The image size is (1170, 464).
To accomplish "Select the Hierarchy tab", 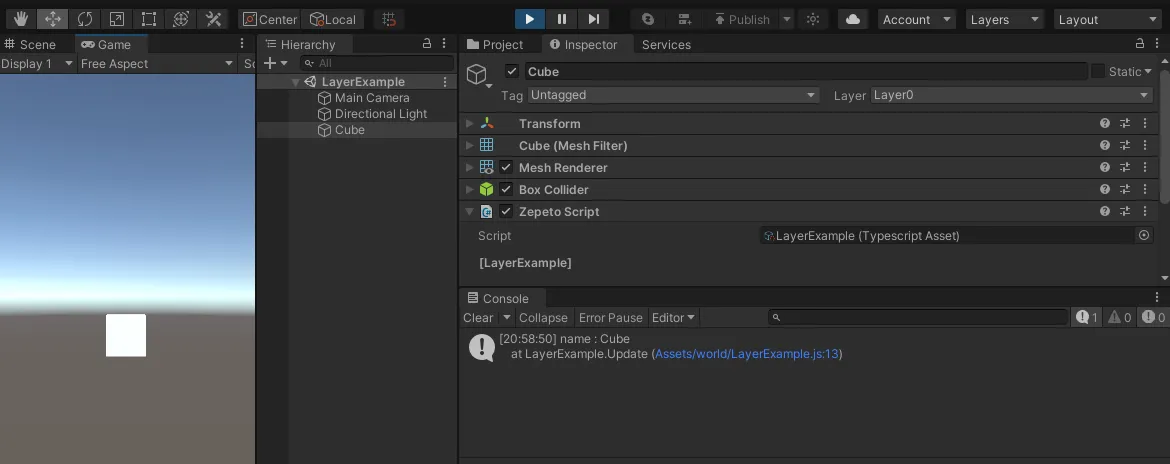I will coord(301,44).
